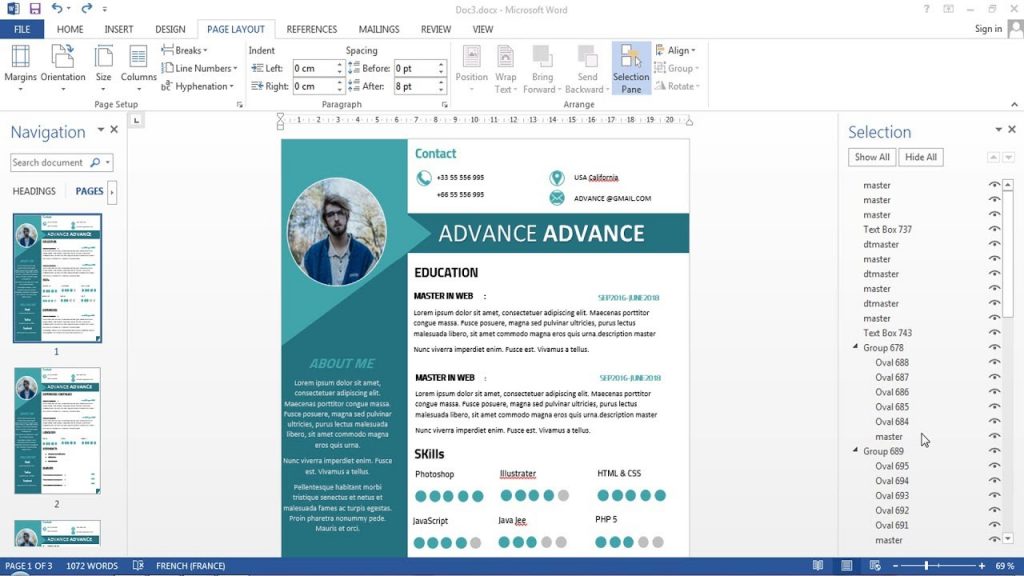Open the Breaks dropdown
The height and width of the screenshot is (576, 1024).
pos(185,50)
